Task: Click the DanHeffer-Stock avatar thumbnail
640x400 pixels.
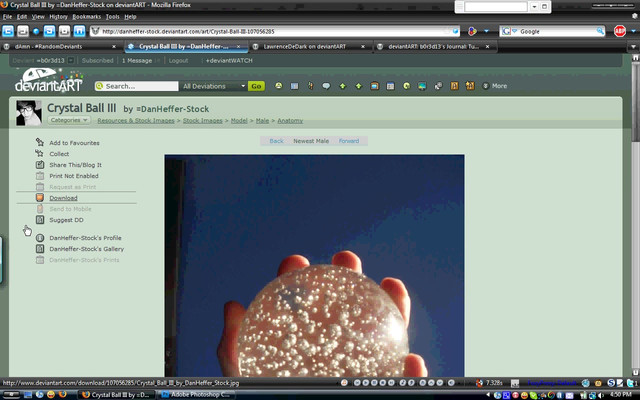Action: pyautogui.click(x=29, y=113)
